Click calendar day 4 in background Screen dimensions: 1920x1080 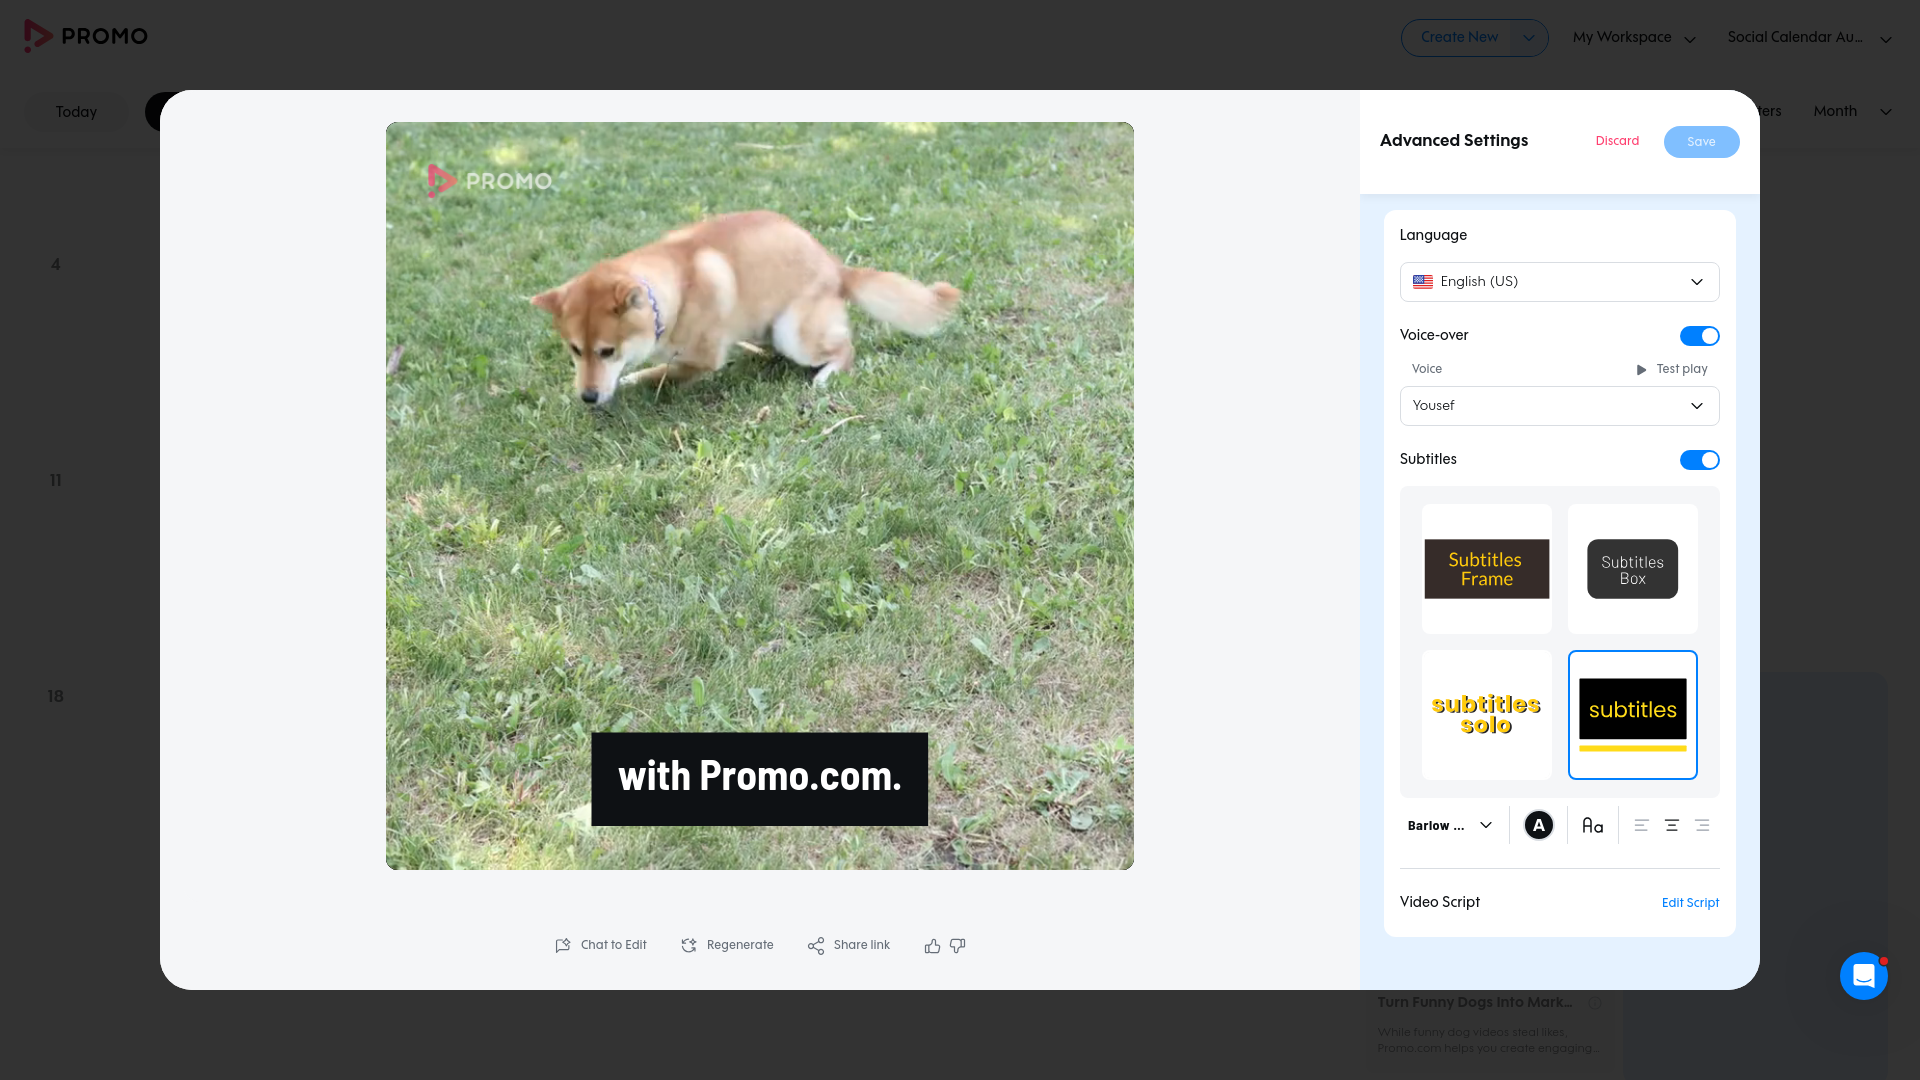point(56,264)
